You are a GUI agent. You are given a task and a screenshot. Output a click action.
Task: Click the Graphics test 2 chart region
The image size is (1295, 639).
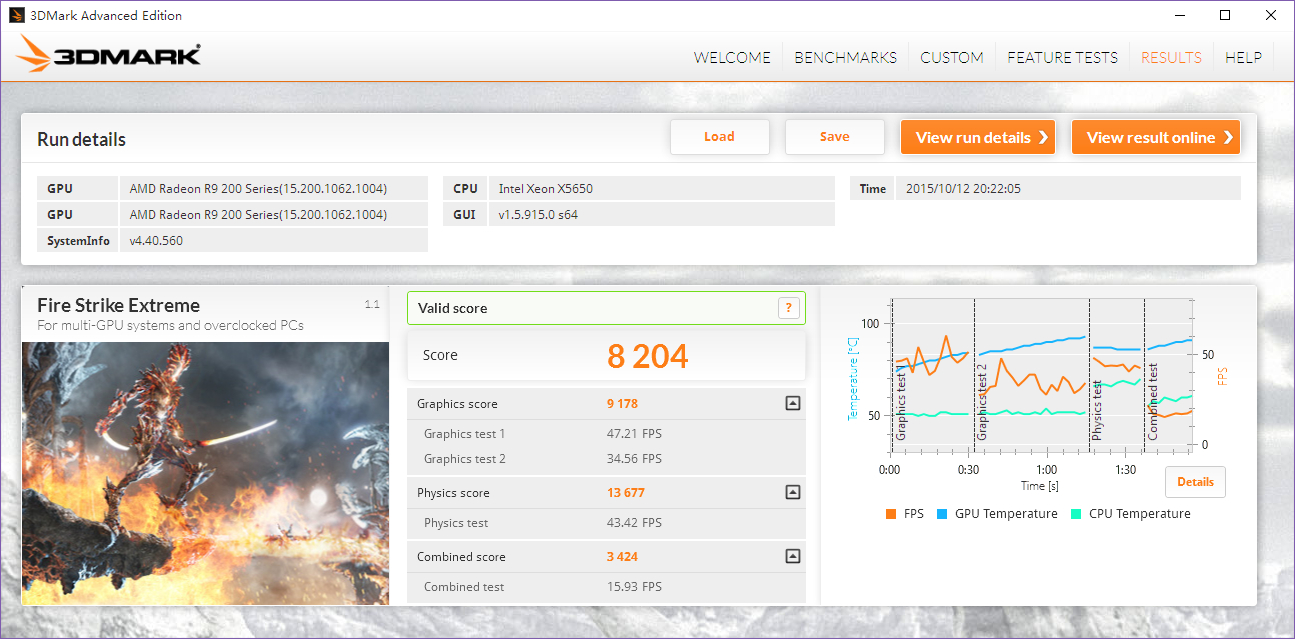point(1031,377)
